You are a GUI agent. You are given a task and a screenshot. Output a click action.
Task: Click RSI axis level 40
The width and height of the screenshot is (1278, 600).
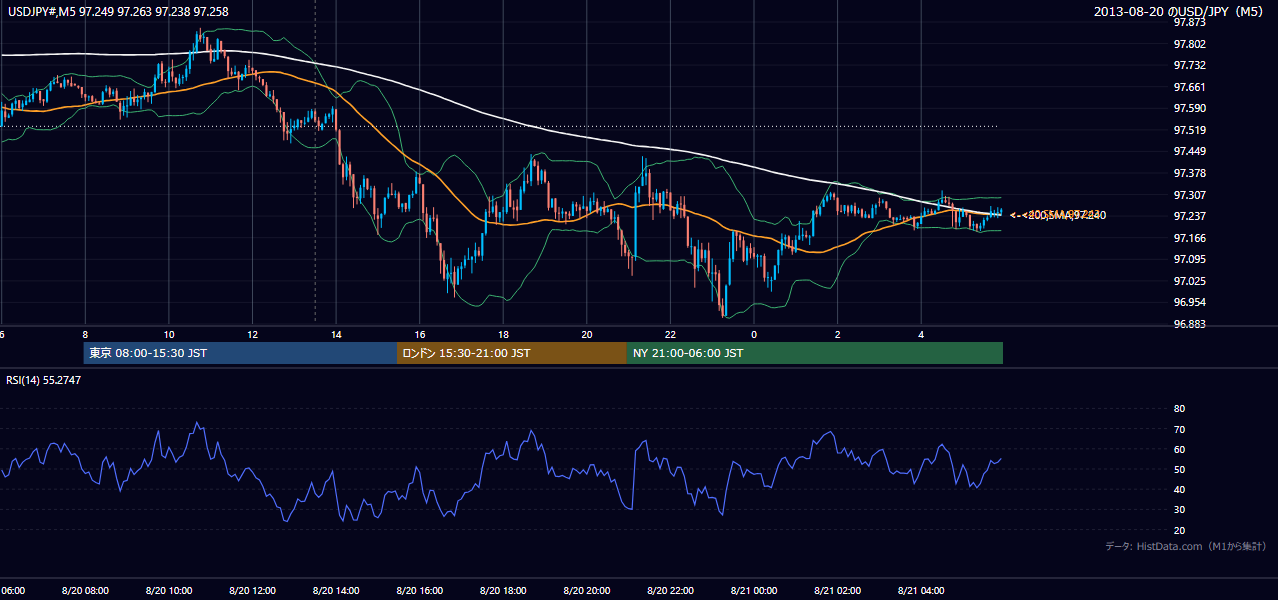(1179, 490)
